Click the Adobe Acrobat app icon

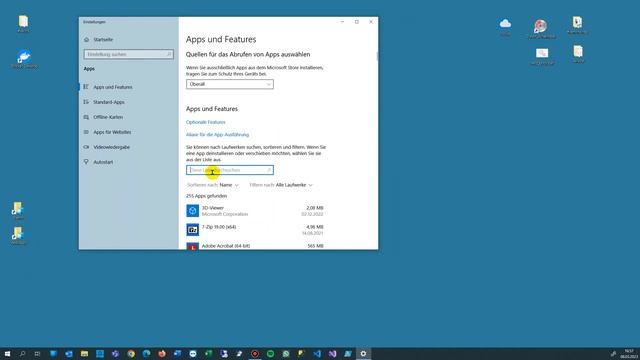193,246
